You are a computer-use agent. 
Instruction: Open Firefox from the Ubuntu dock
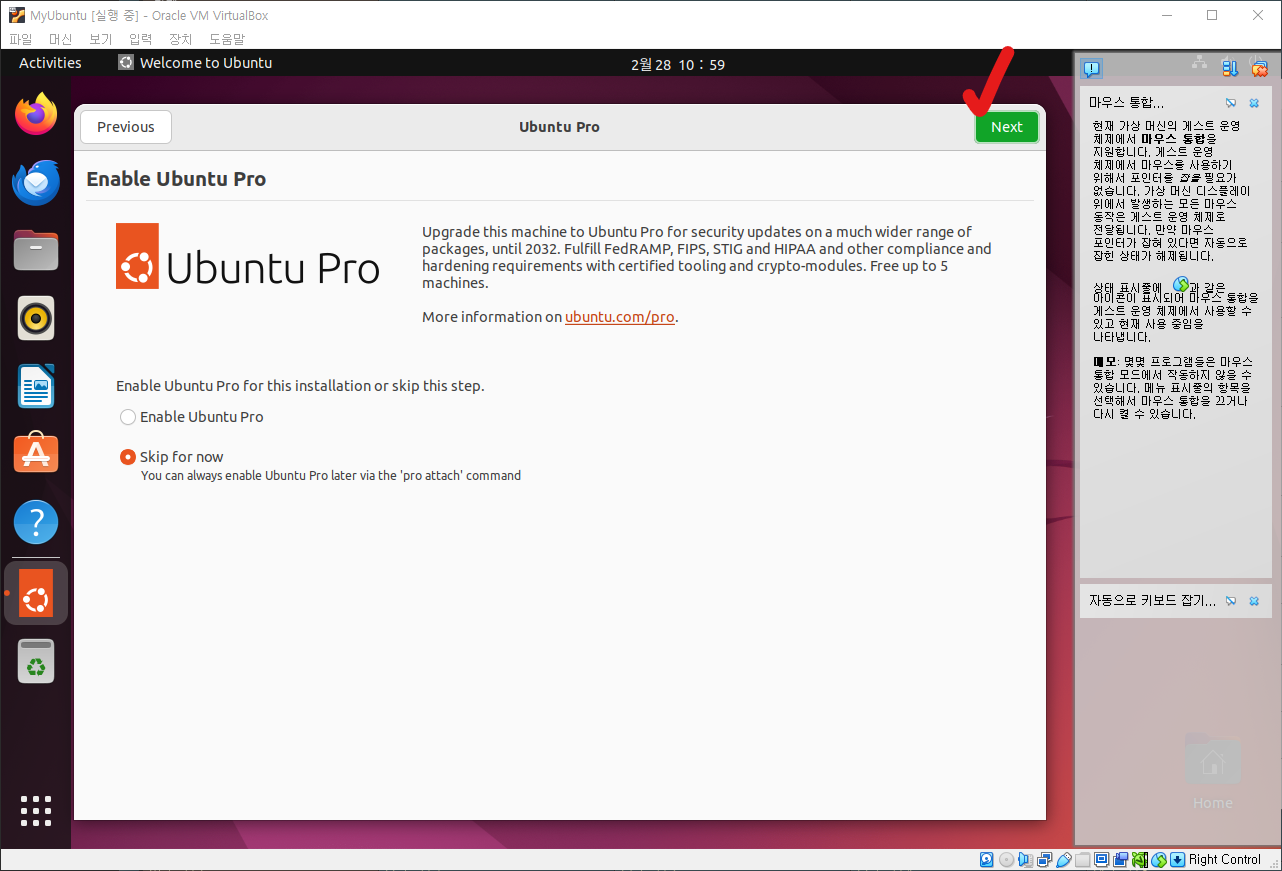coord(36,114)
